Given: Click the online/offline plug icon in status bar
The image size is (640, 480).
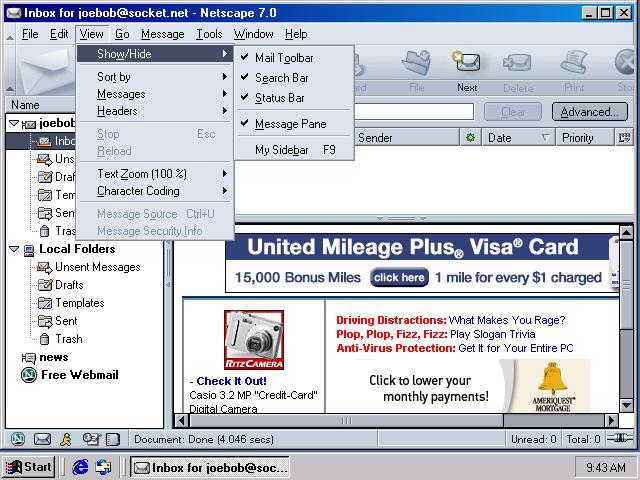Looking at the screenshot, I should coord(620,438).
